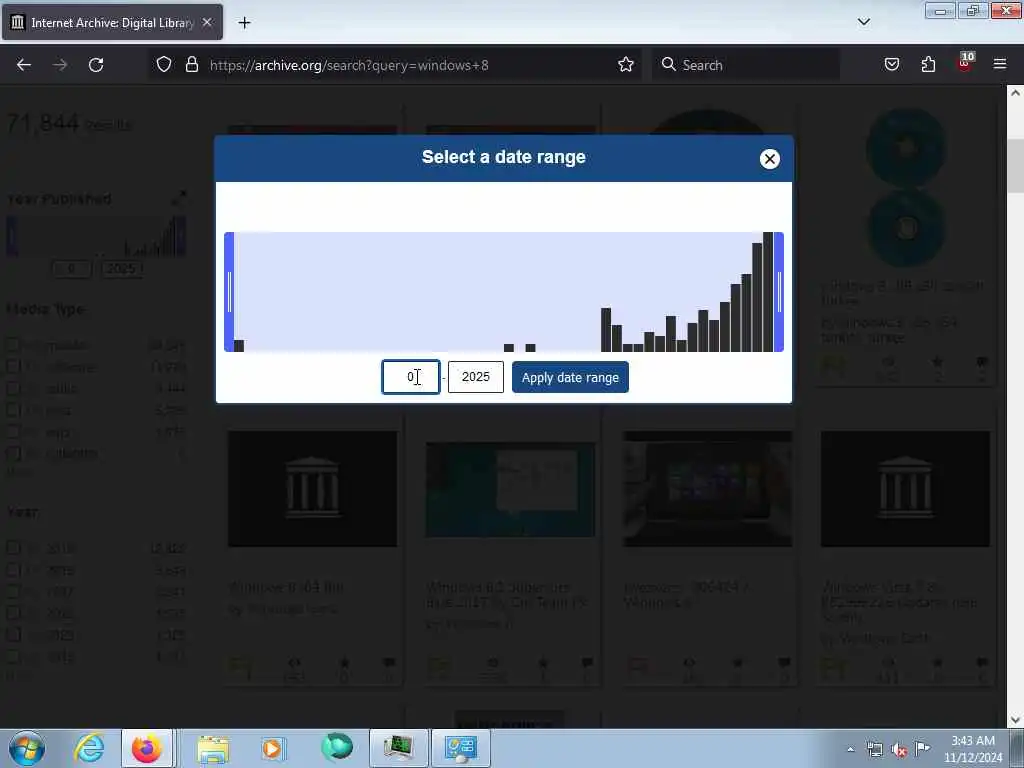This screenshot has width=1024, height=768.
Task: Open a new browser tab
Action: click(244, 23)
